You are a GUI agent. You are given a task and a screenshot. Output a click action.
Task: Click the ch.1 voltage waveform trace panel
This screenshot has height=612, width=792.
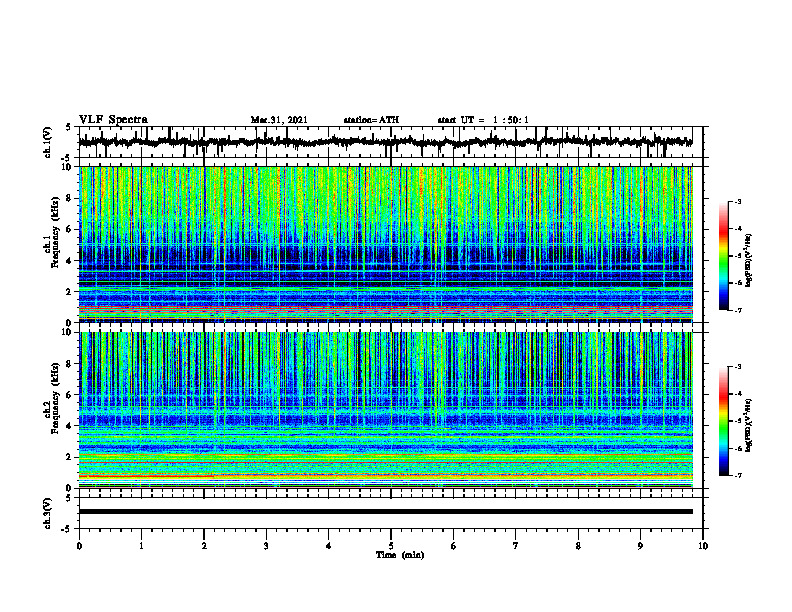click(x=390, y=142)
